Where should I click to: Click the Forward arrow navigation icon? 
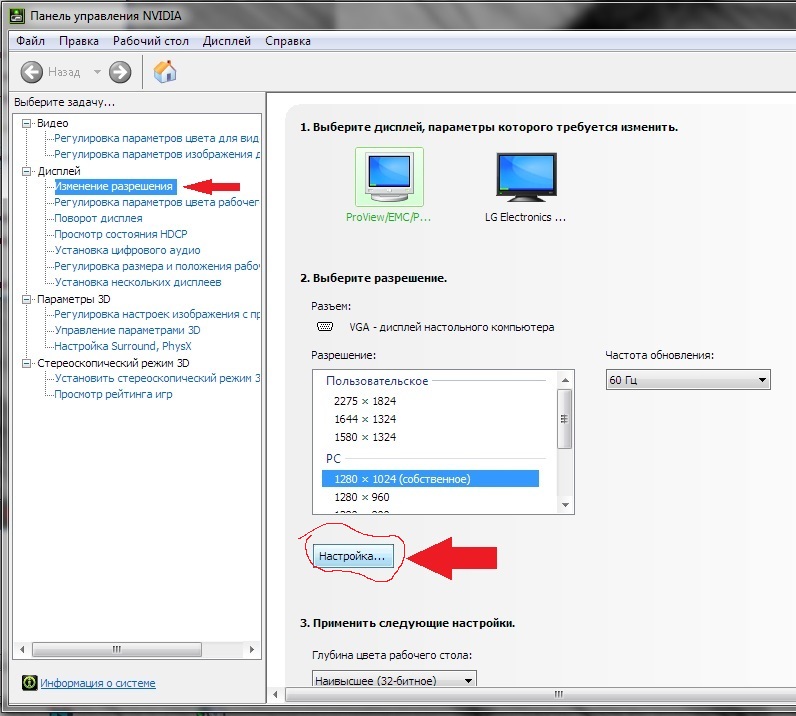coord(120,72)
